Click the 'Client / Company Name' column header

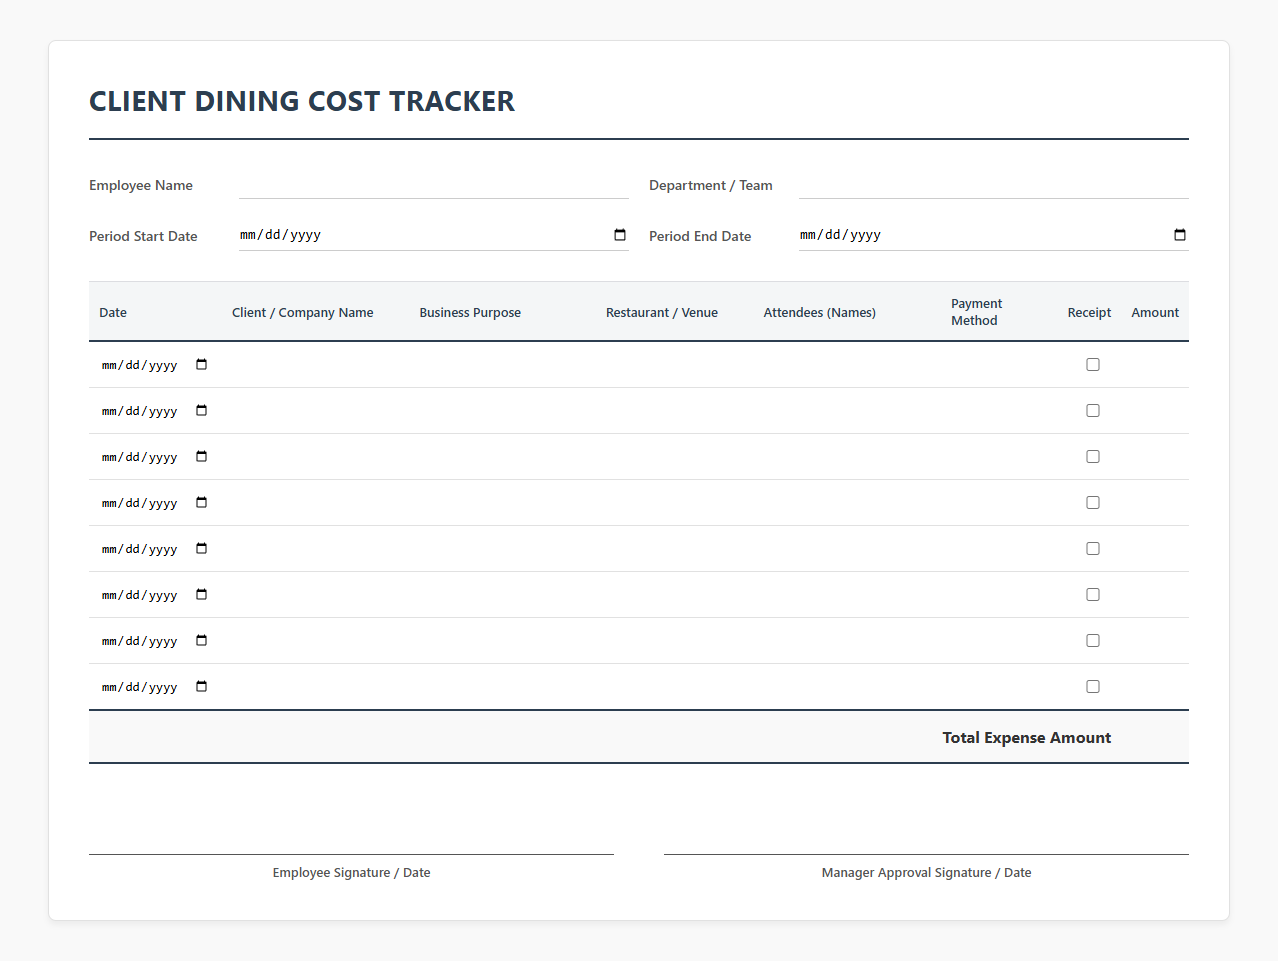303,313
